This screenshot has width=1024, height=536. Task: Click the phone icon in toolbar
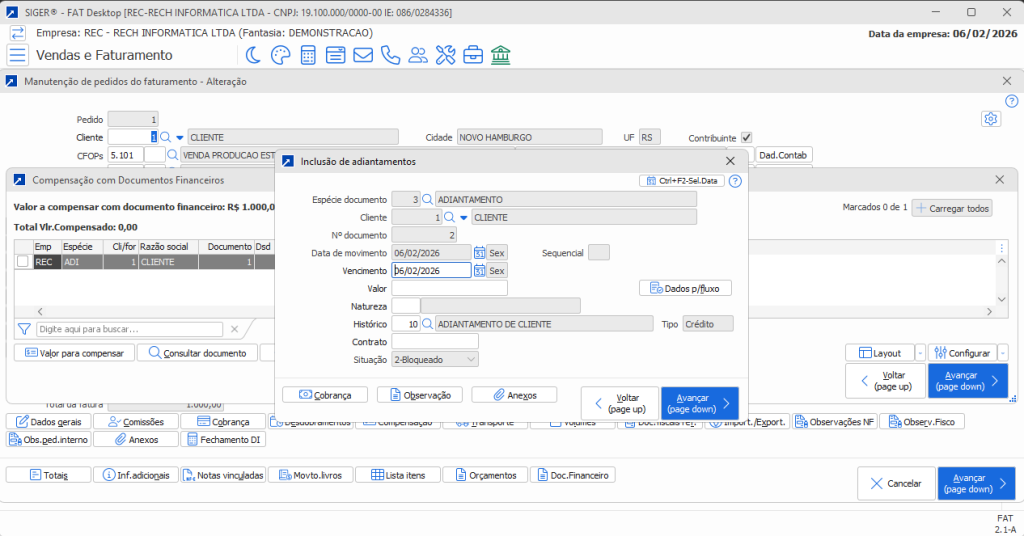pyautogui.click(x=390, y=55)
